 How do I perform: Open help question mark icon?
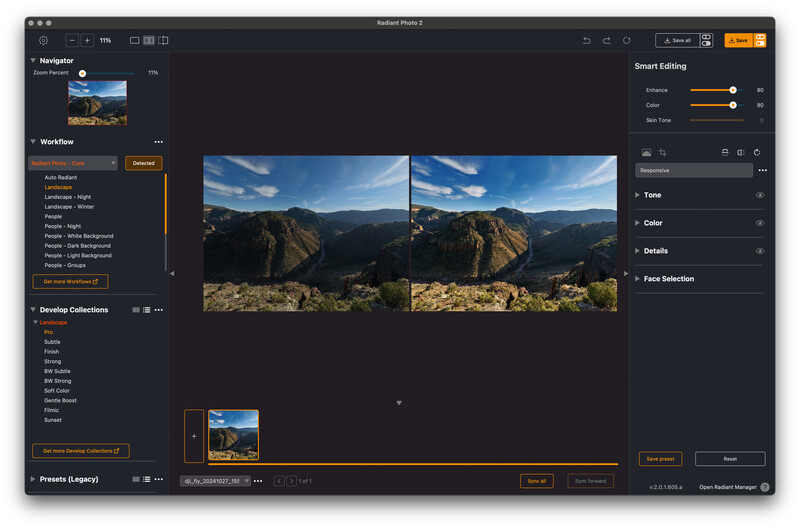coord(764,487)
